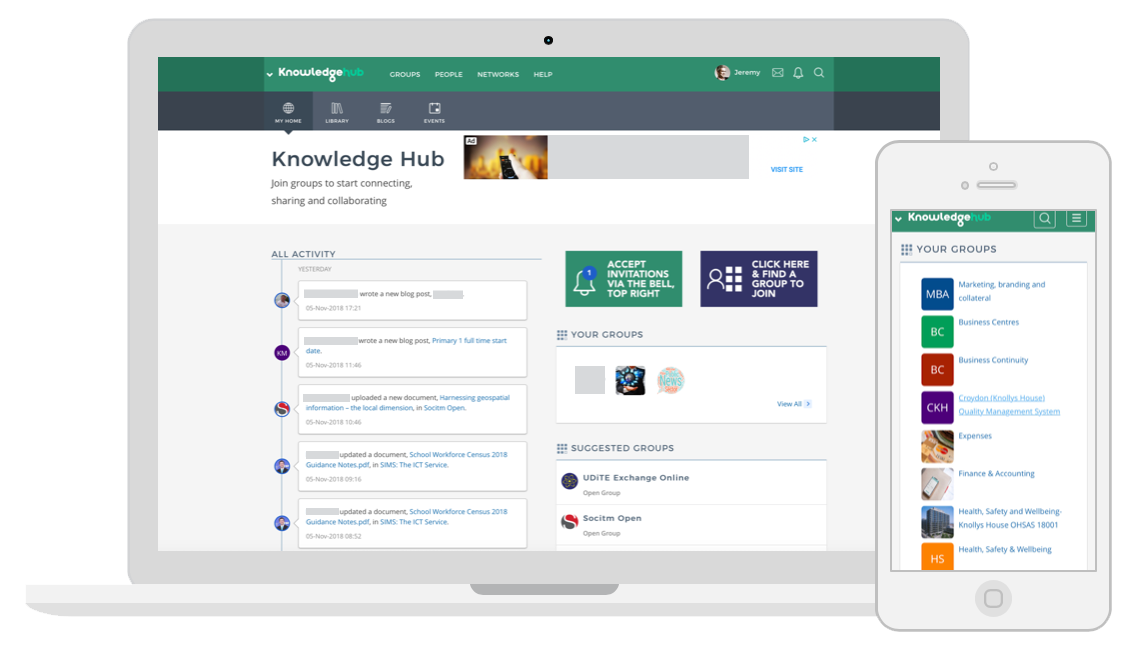Open the messages envelope icon in laptop header
Screen dimensions: 1142x660
(x=778, y=73)
